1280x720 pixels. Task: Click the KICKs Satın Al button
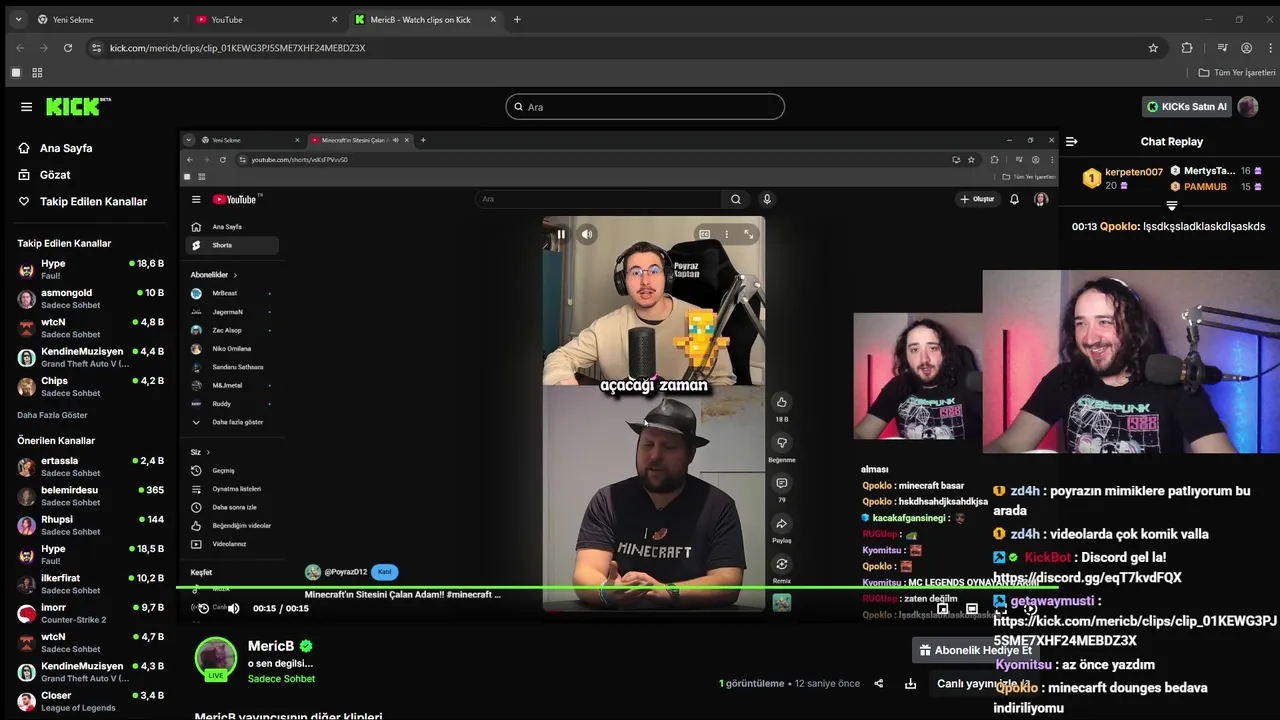[x=1186, y=107]
